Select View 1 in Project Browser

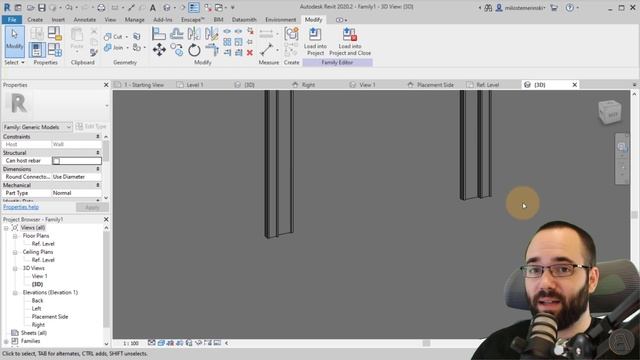point(40,276)
